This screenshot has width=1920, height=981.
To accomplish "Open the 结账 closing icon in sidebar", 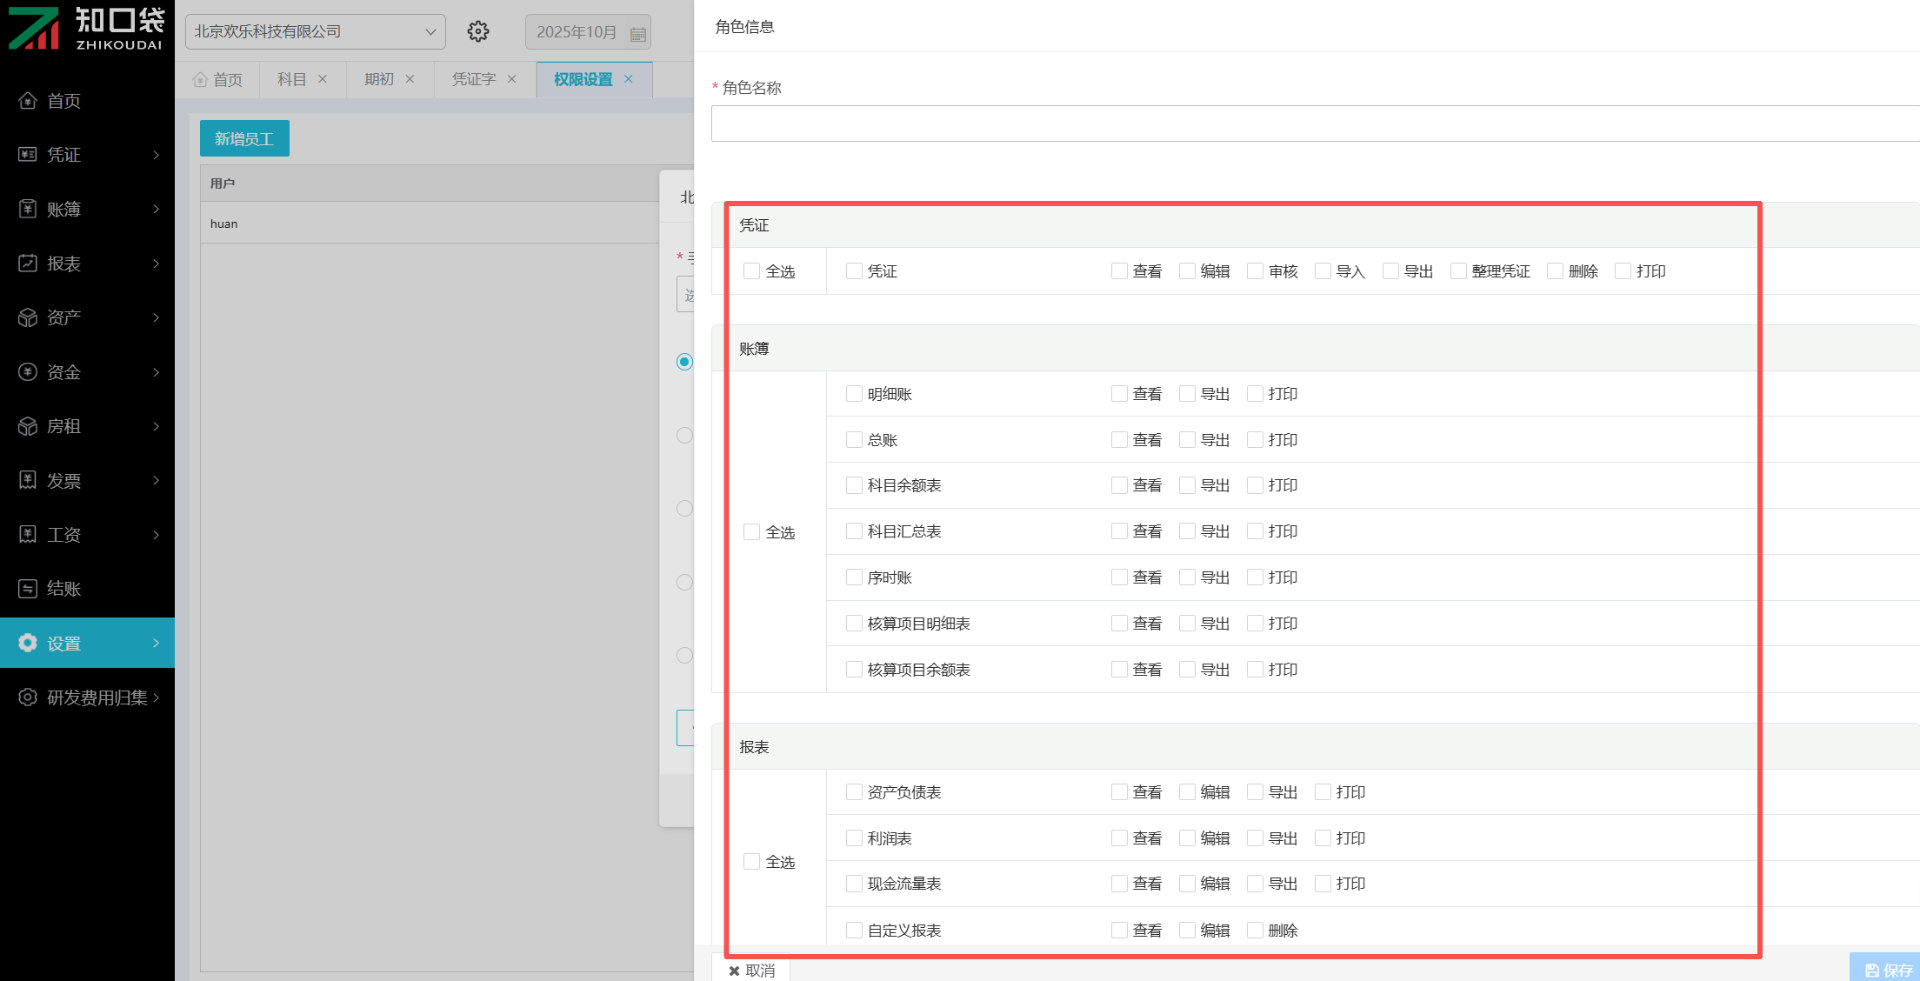I will click(28, 589).
